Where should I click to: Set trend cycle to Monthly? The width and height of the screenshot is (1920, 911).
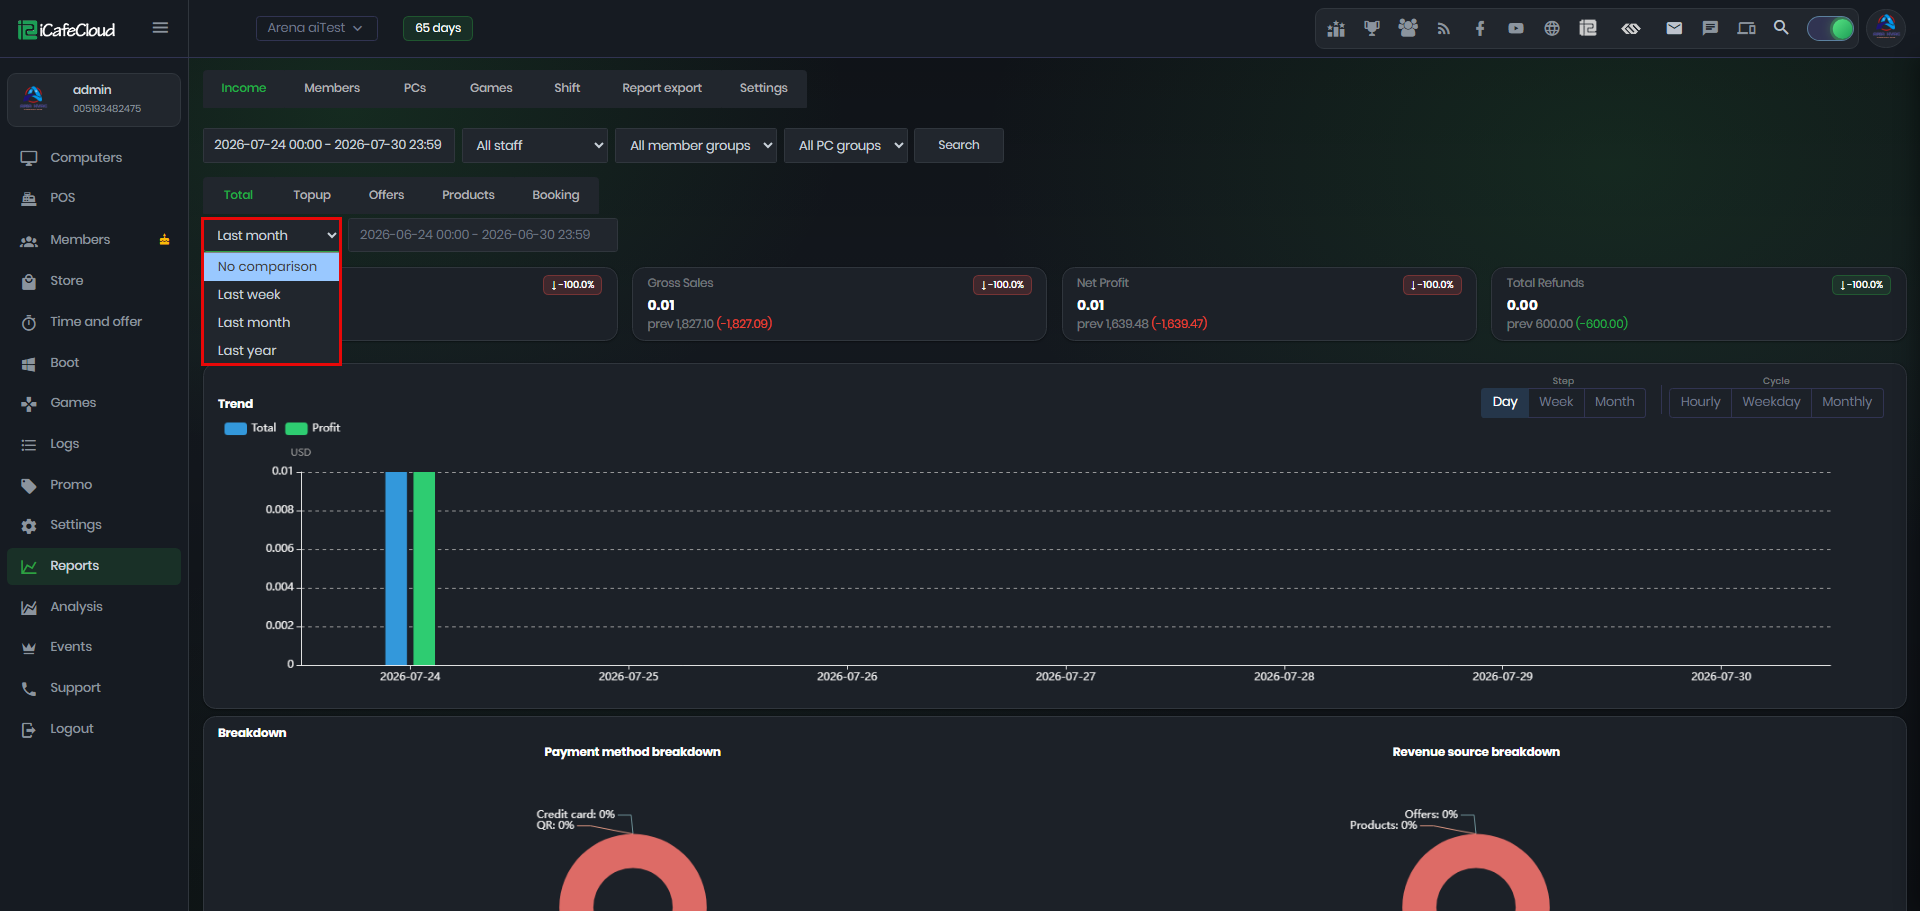point(1847,402)
